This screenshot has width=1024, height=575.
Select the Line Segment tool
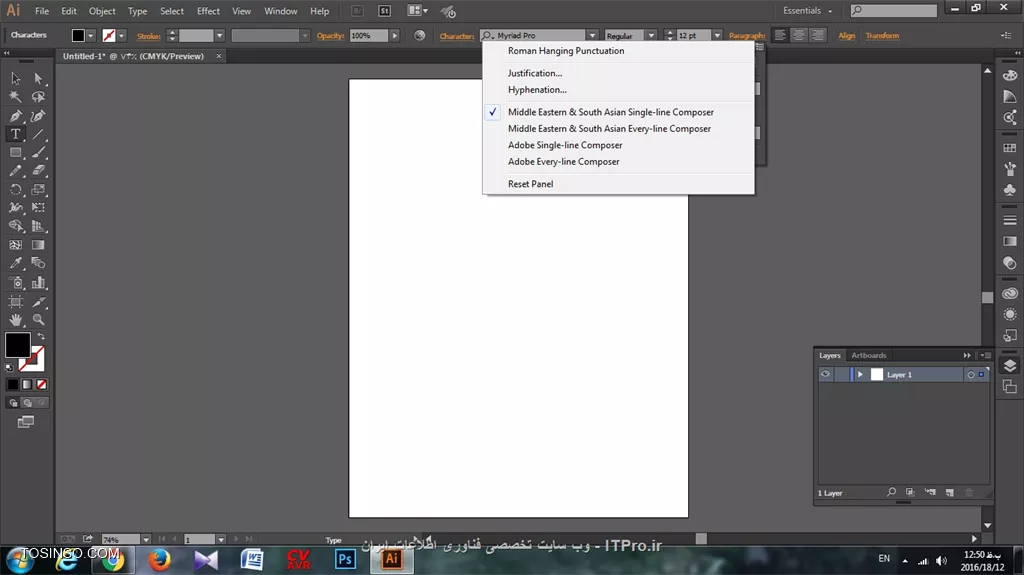(38, 134)
